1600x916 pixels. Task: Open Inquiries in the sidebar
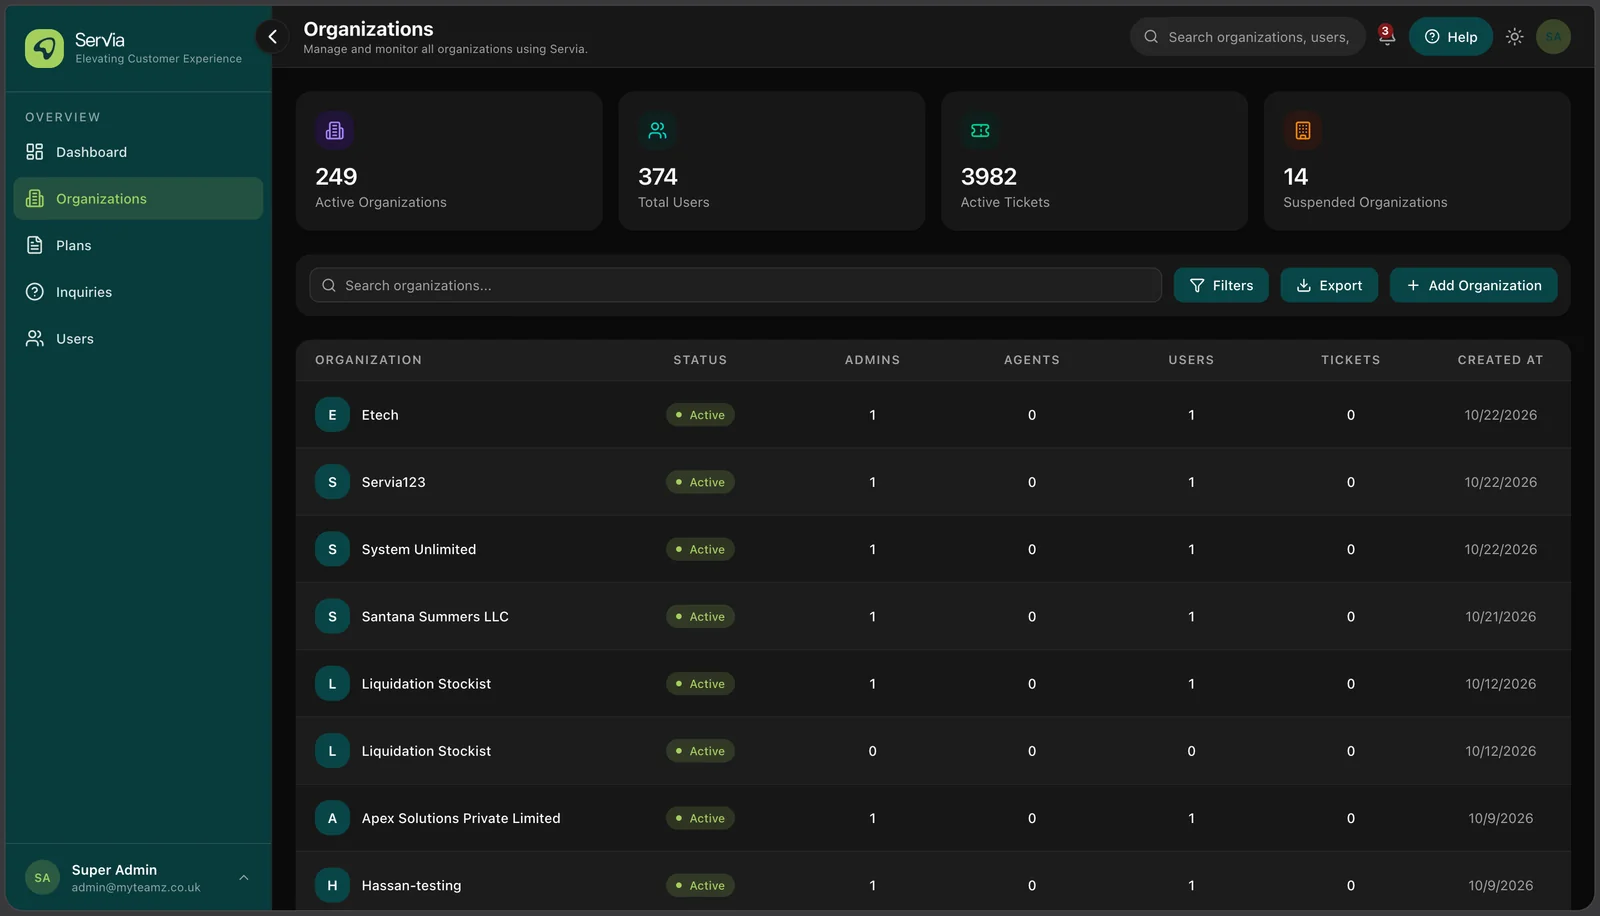(138, 292)
